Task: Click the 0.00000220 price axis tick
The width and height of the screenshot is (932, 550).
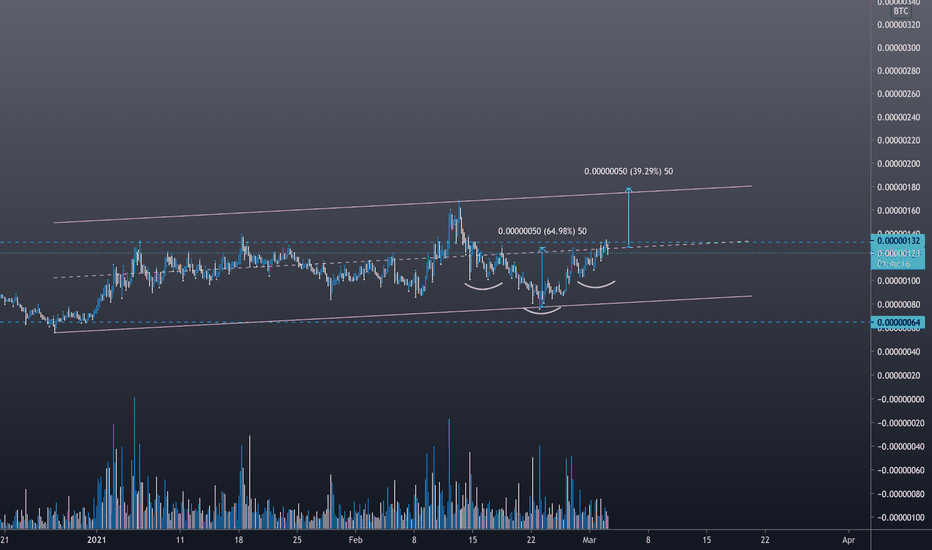Action: (899, 141)
